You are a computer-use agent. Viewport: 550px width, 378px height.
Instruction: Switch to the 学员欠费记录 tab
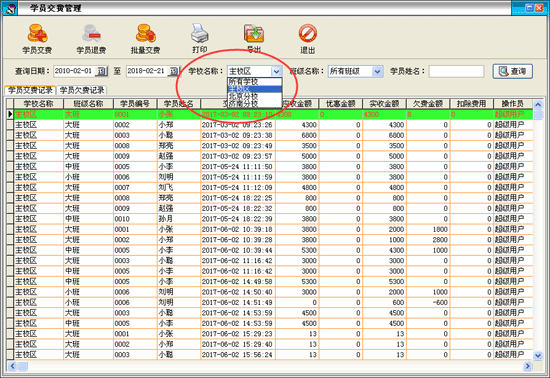tap(82, 90)
